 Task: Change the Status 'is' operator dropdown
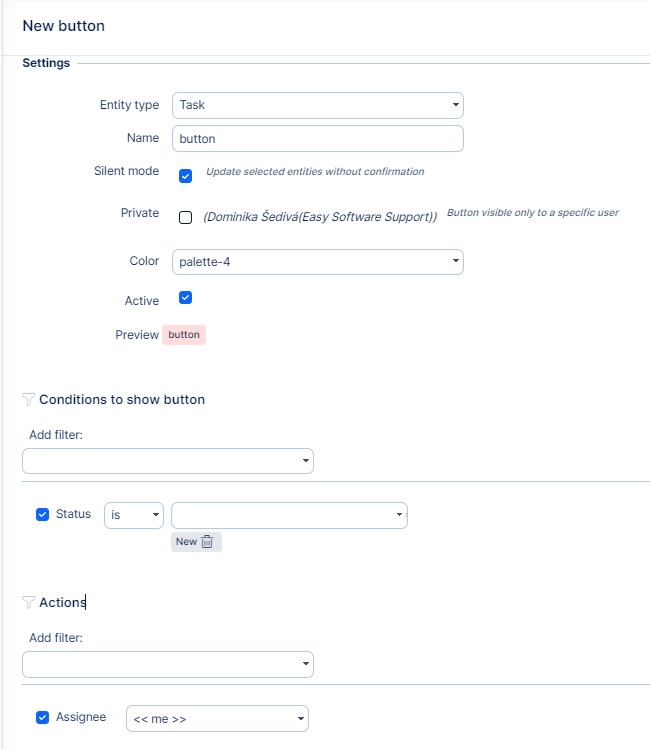pos(134,515)
